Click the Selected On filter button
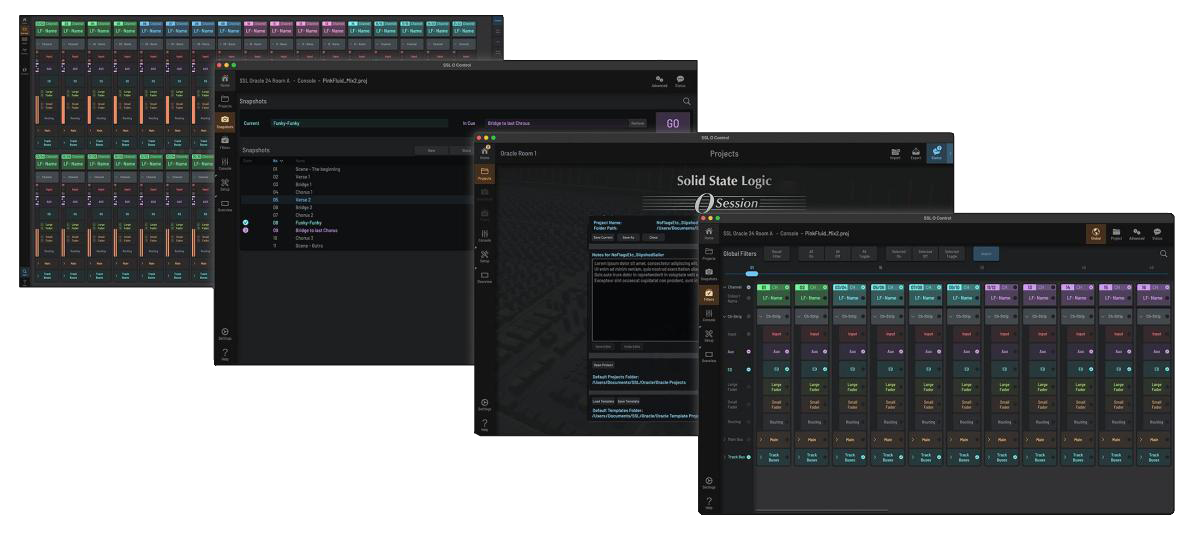 (x=899, y=254)
